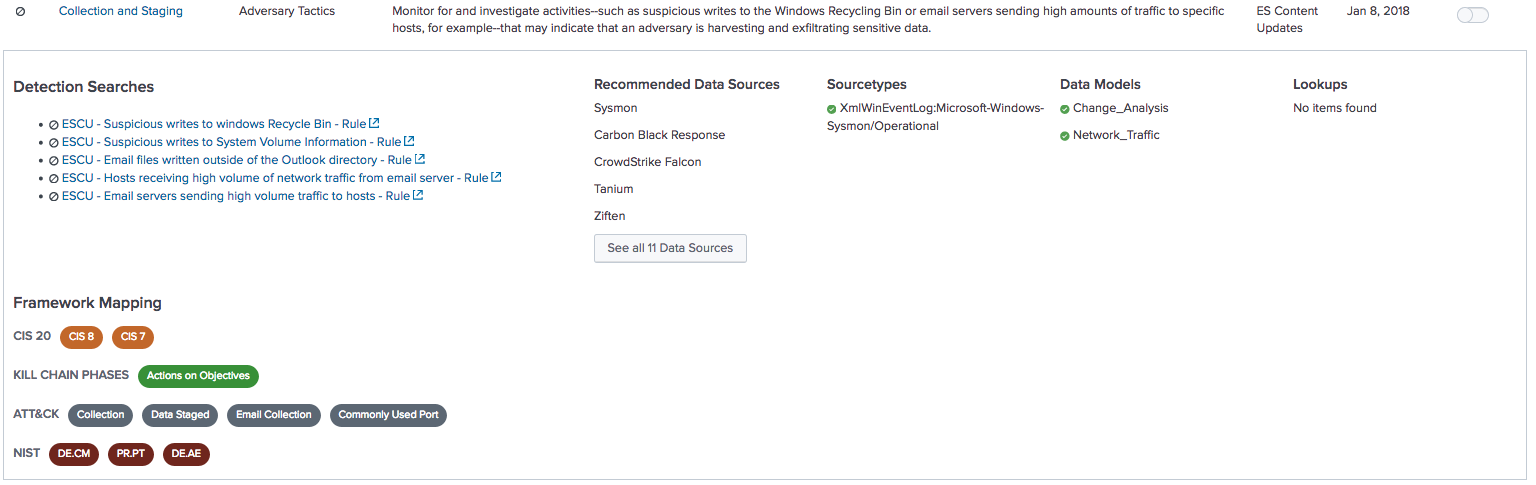Click green check icon next to Change_Analysis
Image resolution: width=1536 pixels, height=485 pixels.
1065,109
